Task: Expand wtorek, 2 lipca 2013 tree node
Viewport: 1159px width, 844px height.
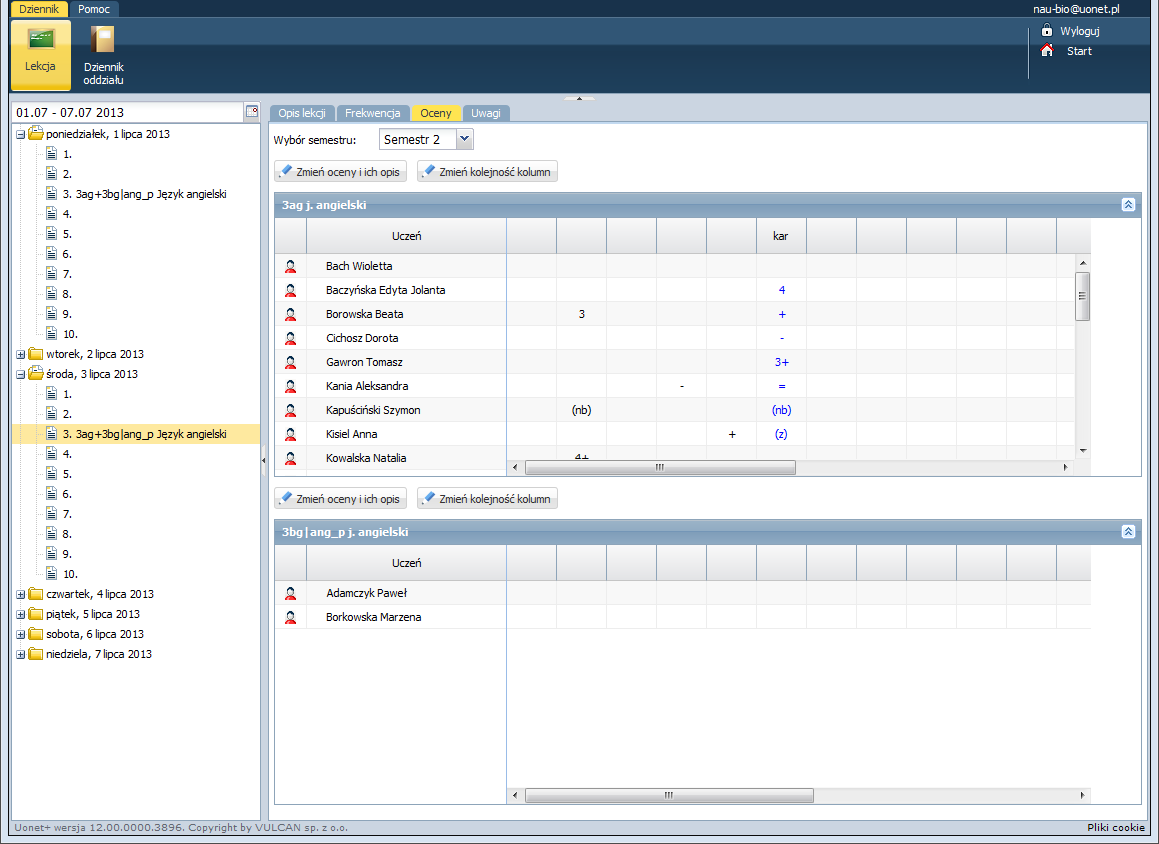Action: tap(21, 354)
